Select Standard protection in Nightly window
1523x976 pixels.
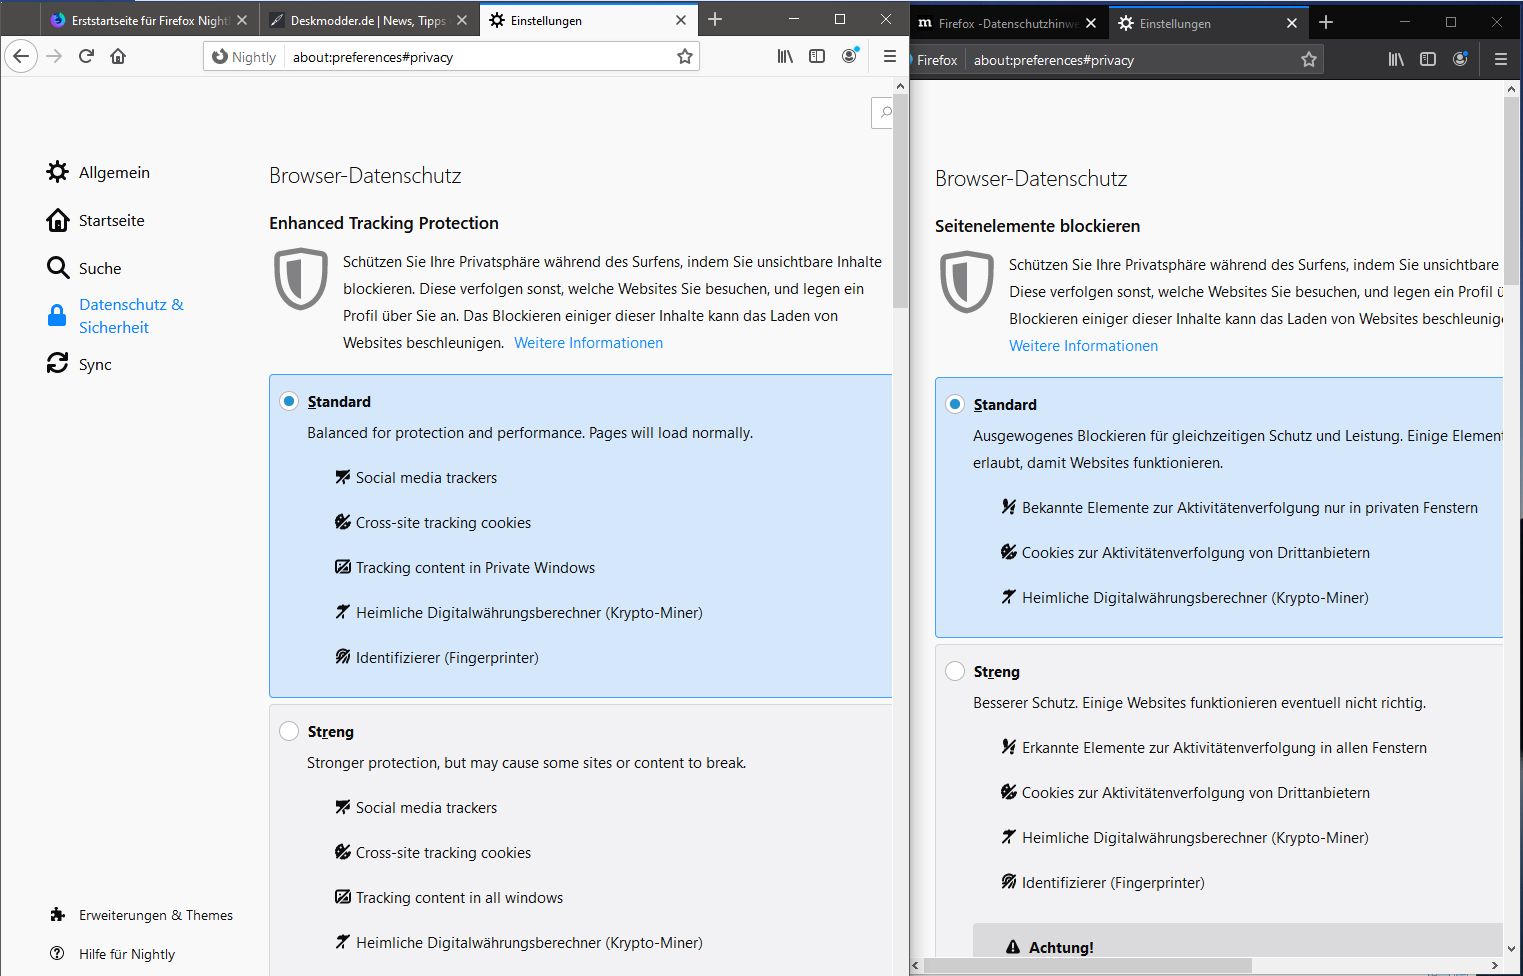(x=289, y=401)
